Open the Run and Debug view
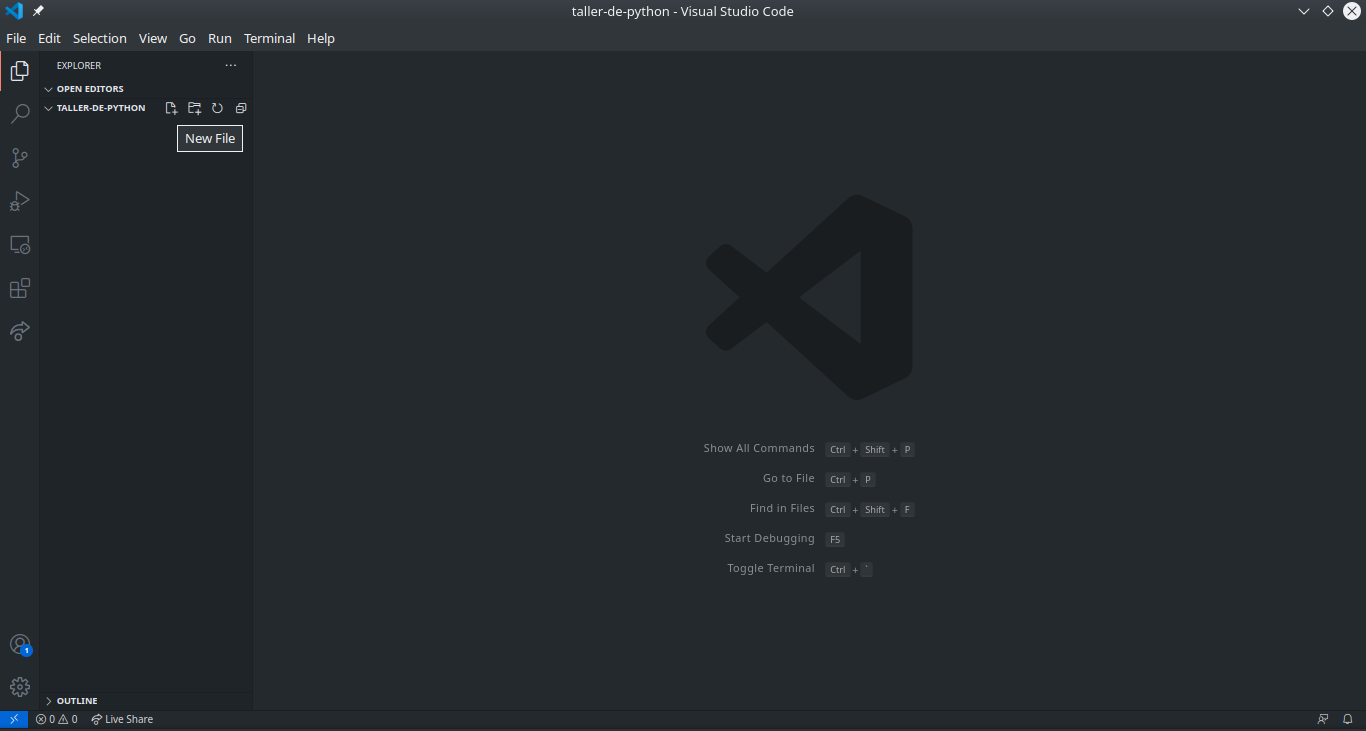The height and width of the screenshot is (731, 1366). click(19, 201)
